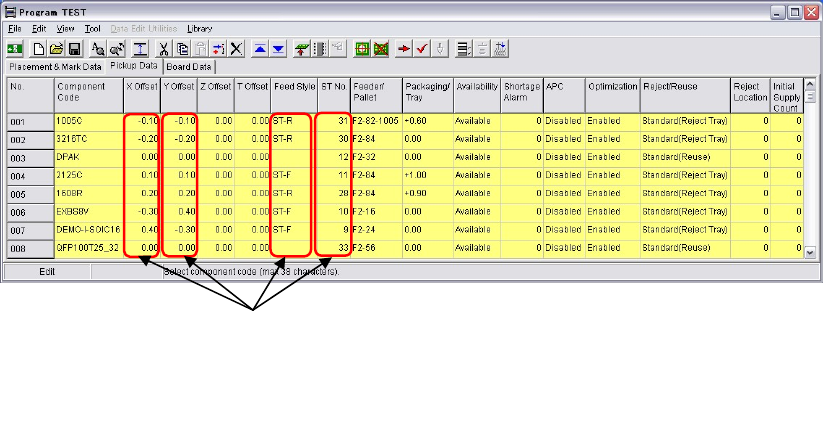Viewport: 823px width, 446px height.
Task: Click the Delete X icon in toolbar
Action: click(x=236, y=47)
